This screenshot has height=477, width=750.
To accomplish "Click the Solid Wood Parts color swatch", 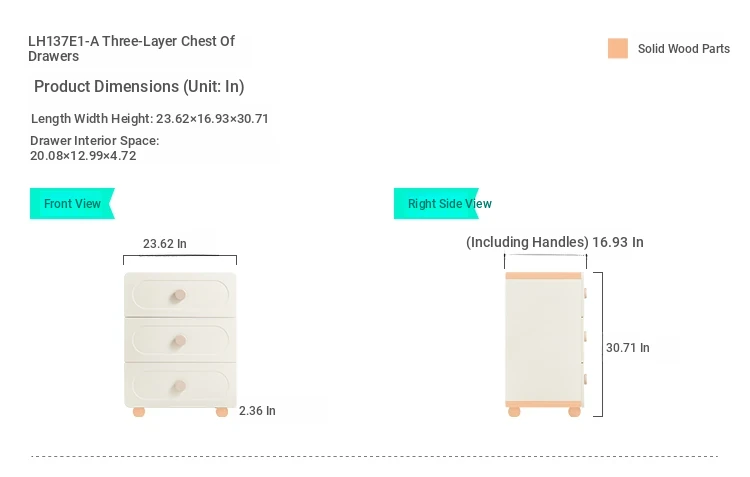I will tap(618, 48).
